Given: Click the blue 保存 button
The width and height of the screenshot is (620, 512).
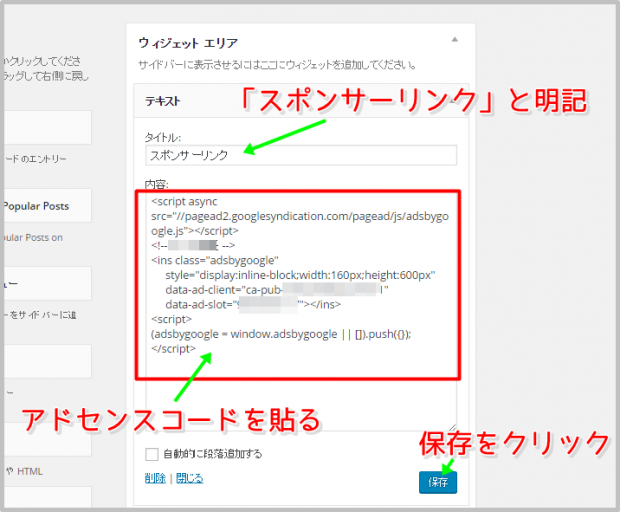Looking at the screenshot, I should tap(438, 482).
